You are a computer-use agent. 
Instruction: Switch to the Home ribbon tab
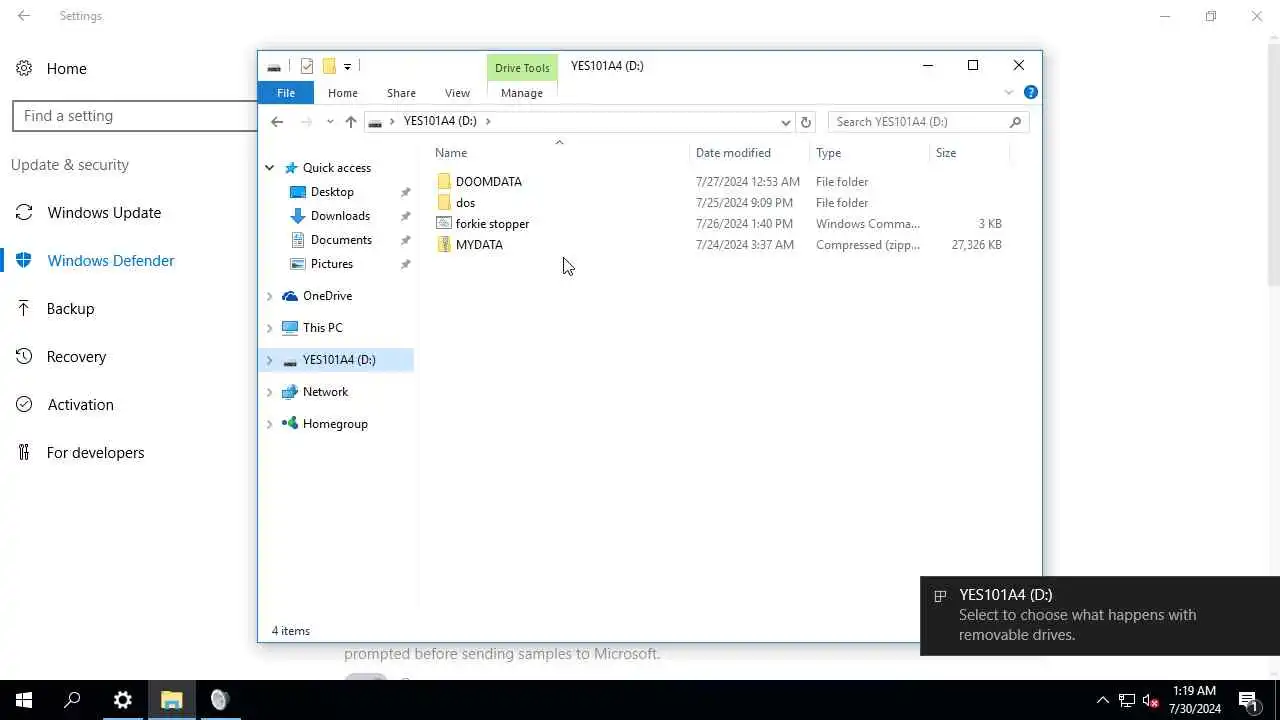pyautogui.click(x=343, y=92)
